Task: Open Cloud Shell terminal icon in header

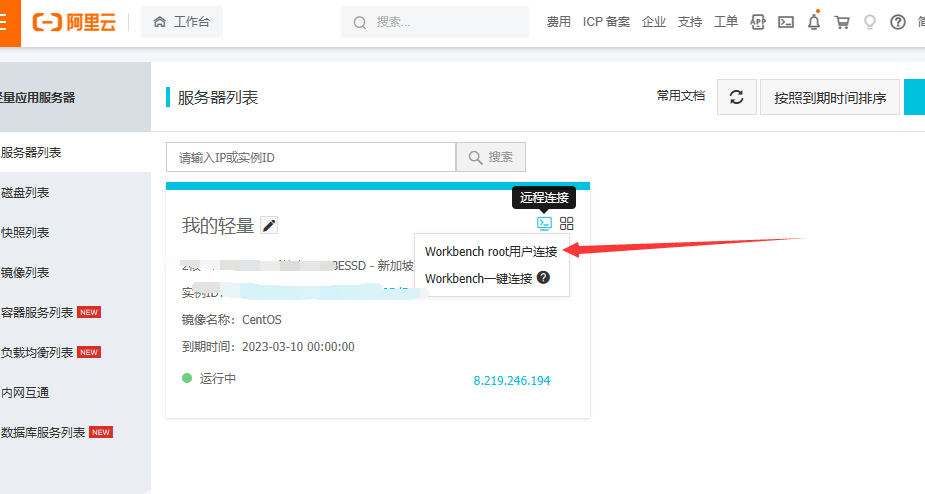Action: (786, 22)
